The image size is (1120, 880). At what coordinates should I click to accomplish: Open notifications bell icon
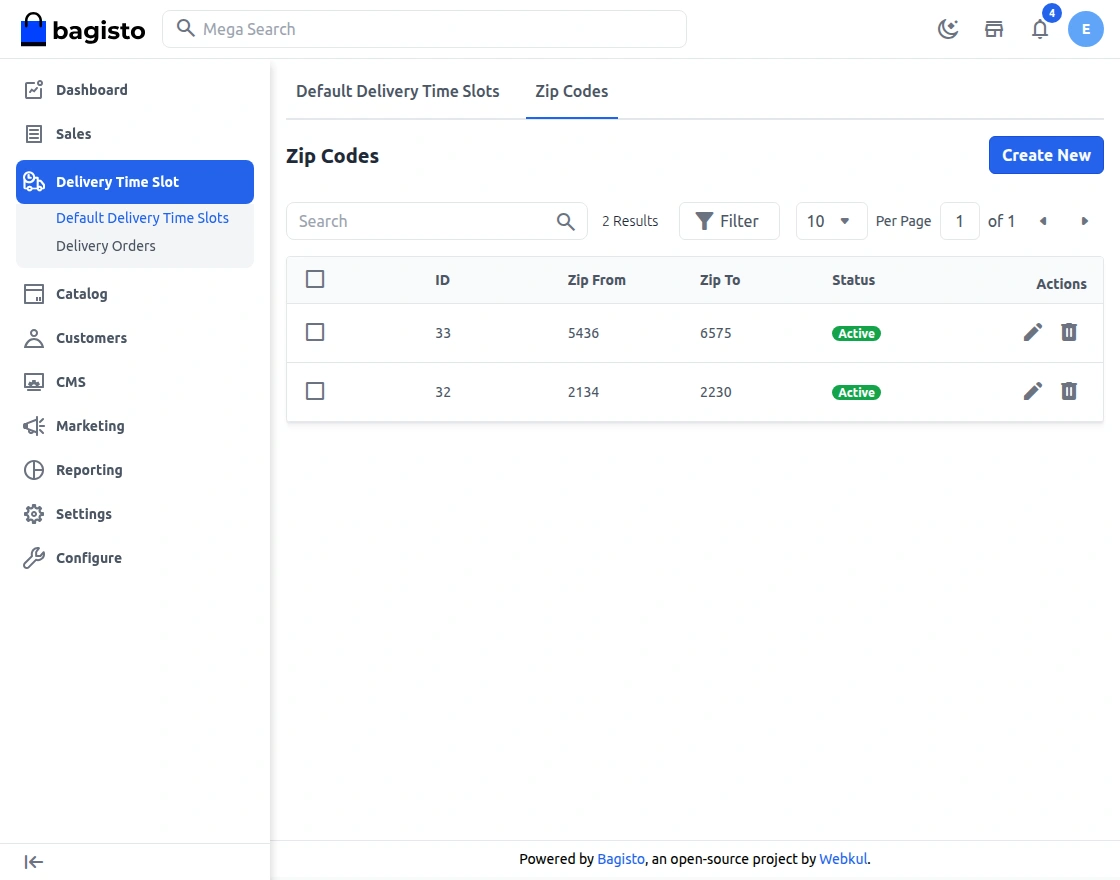pyautogui.click(x=1040, y=29)
